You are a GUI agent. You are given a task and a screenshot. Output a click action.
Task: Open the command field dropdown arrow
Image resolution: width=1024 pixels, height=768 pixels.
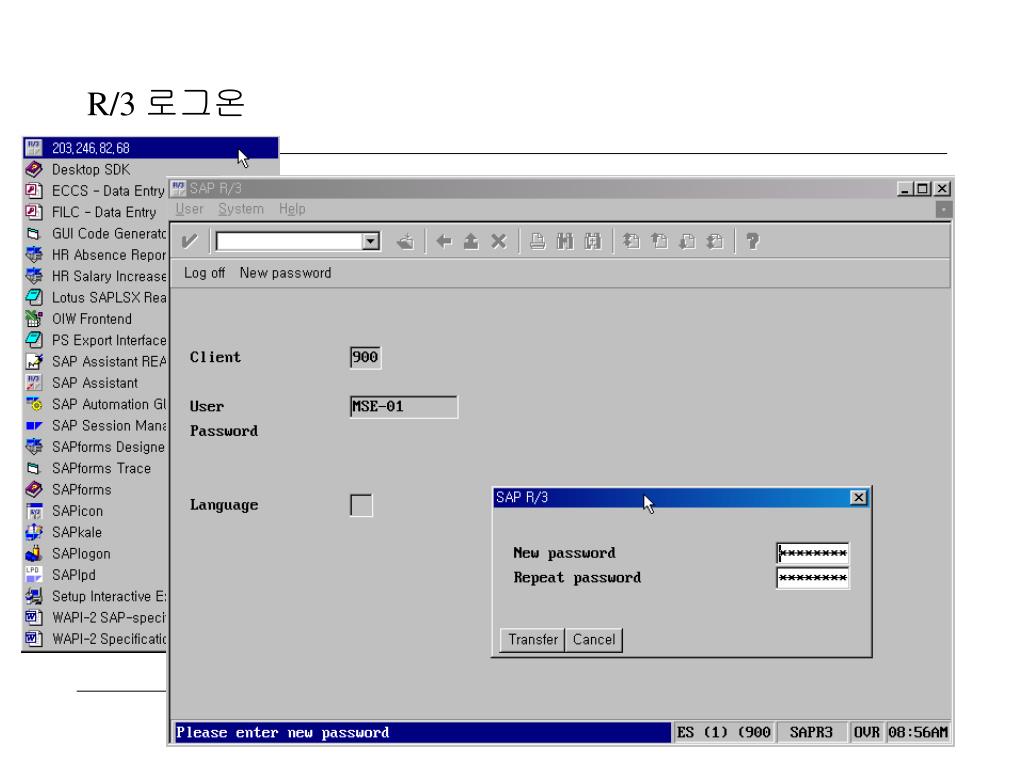click(371, 242)
